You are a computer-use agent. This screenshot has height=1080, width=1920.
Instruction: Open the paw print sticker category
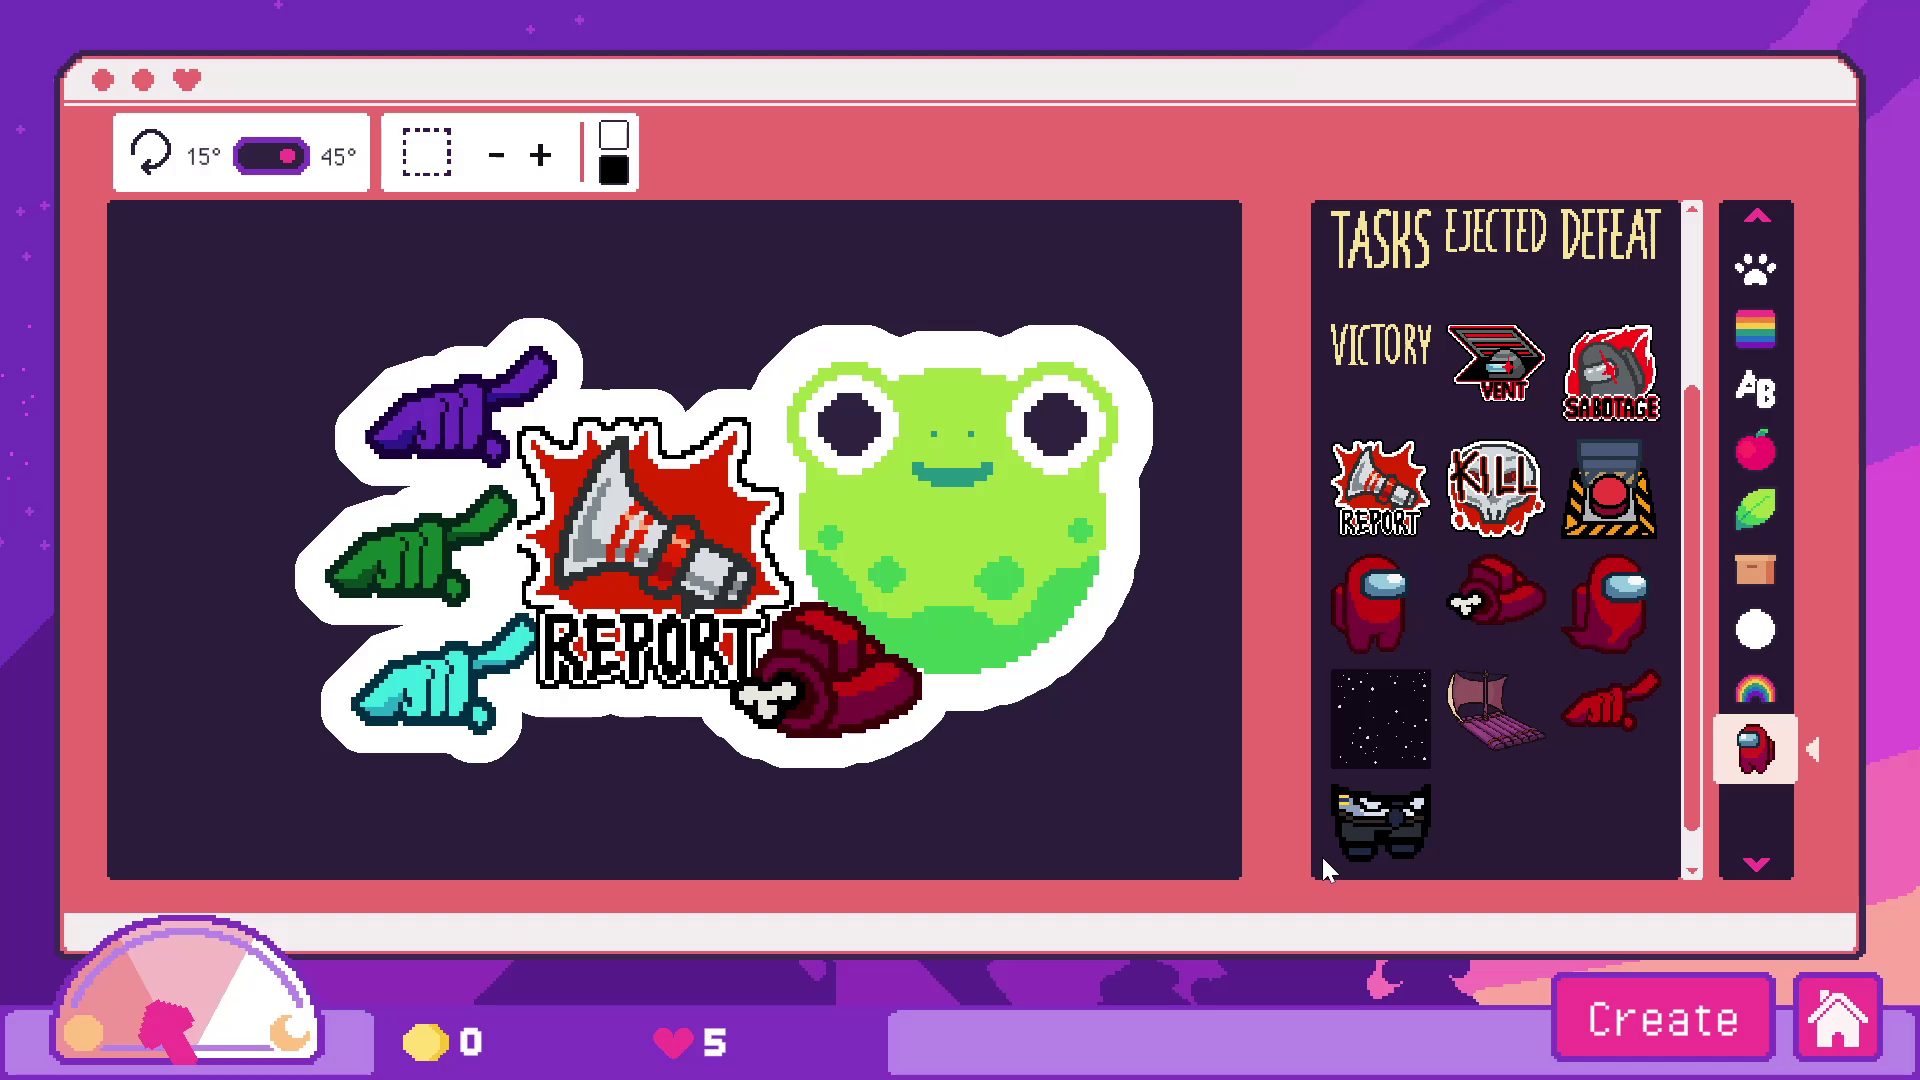tap(1755, 268)
